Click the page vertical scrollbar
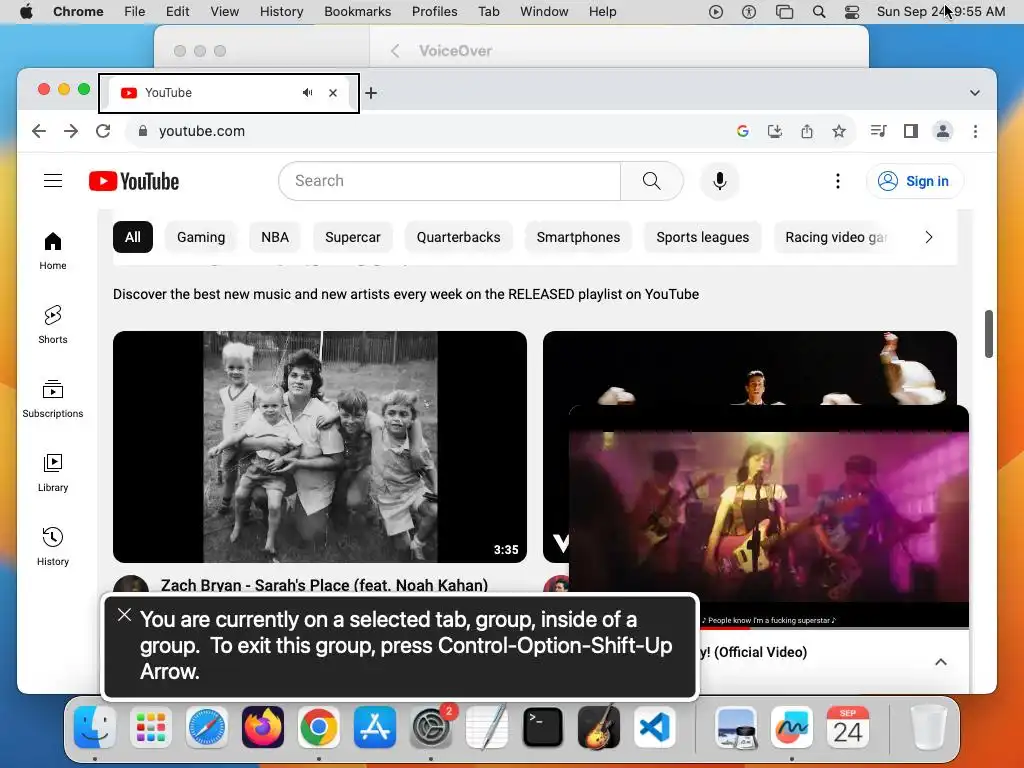This screenshot has width=1024, height=768. pyautogui.click(x=989, y=334)
